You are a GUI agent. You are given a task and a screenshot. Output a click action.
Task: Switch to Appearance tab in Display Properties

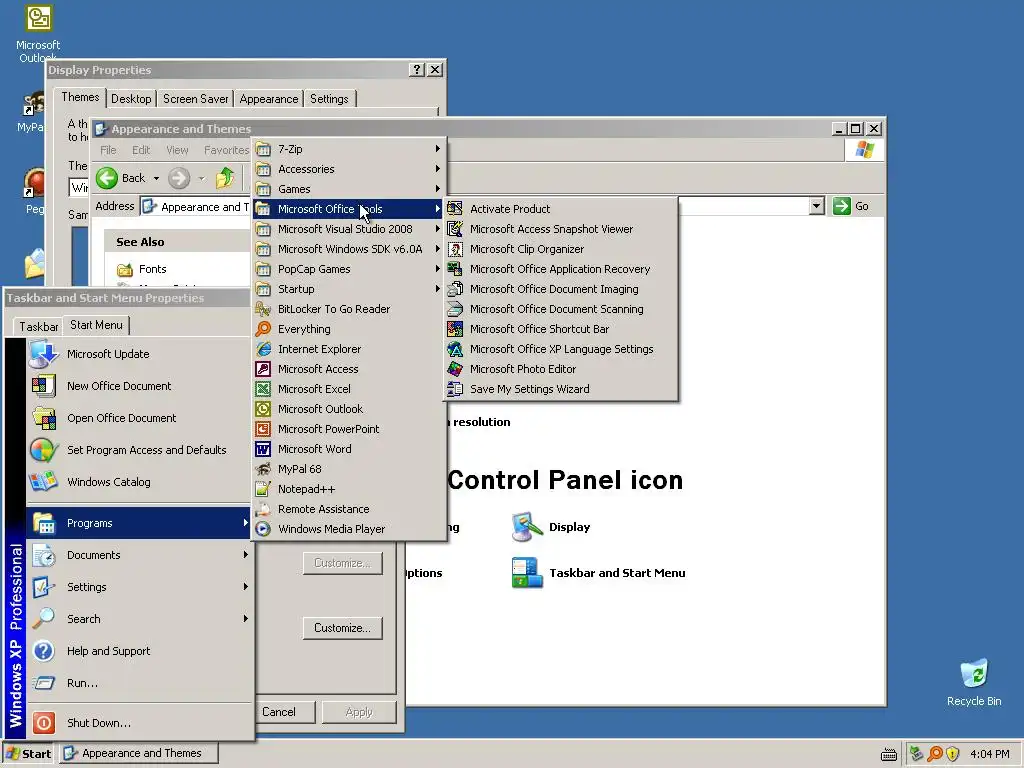[x=268, y=99]
